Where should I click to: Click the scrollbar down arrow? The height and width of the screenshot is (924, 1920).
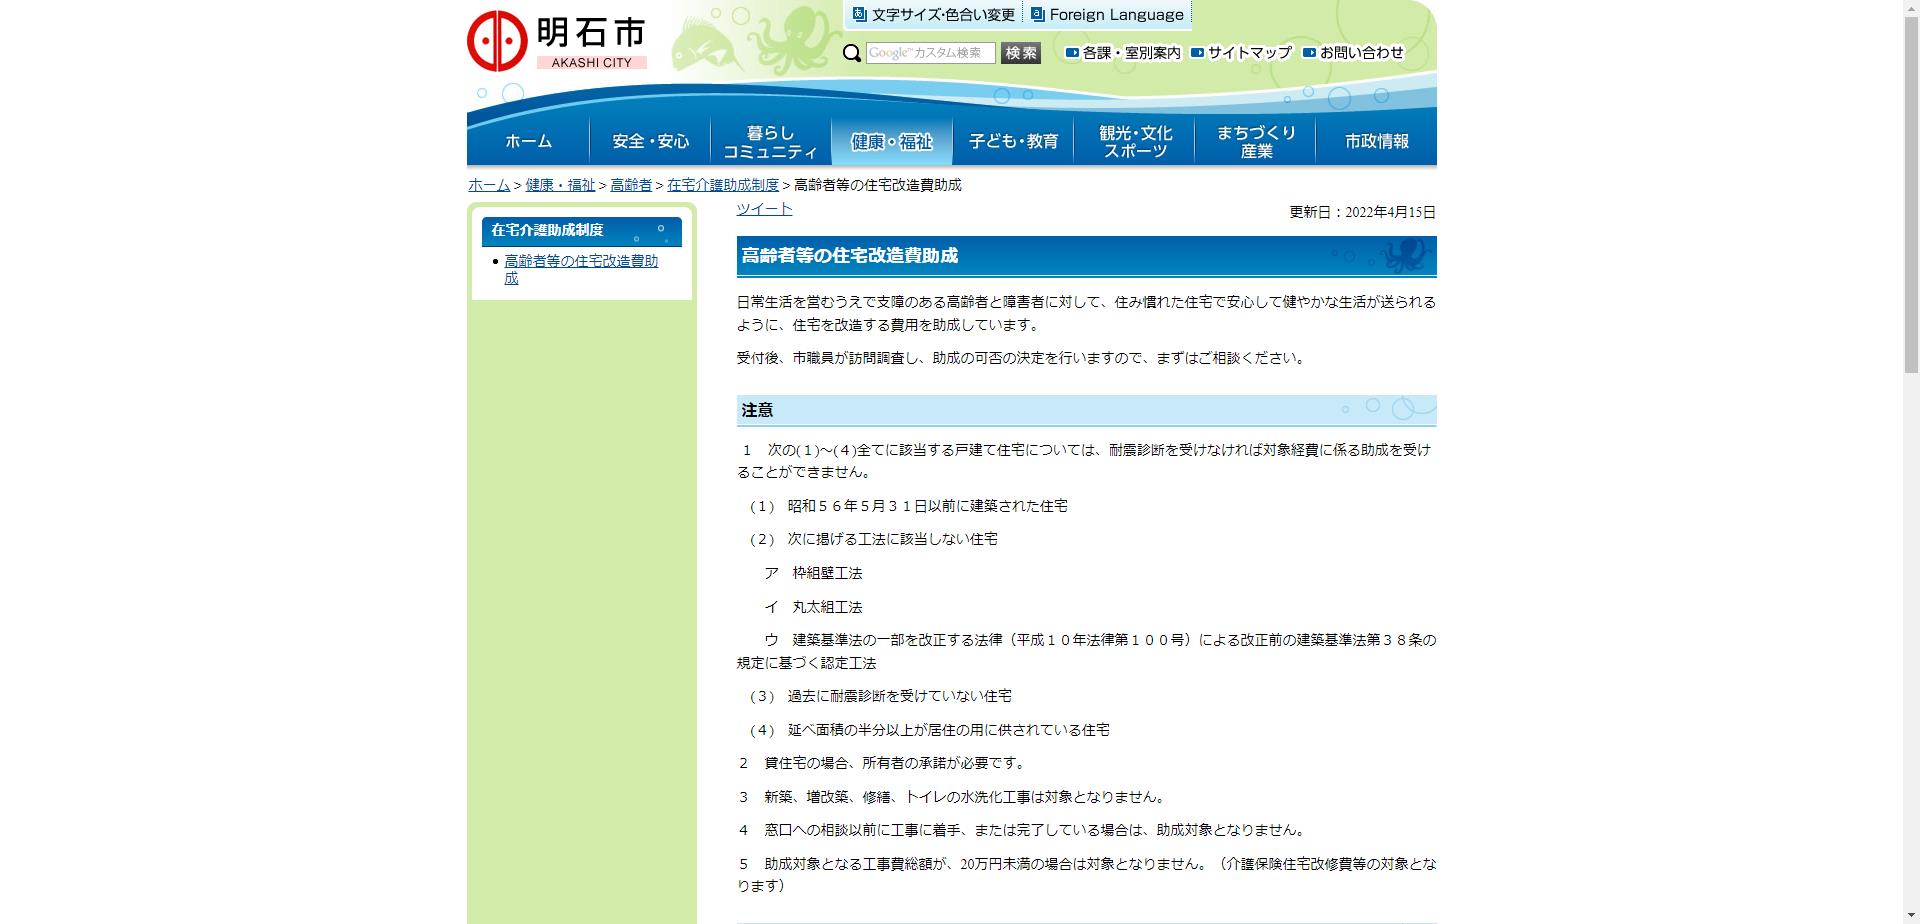point(1911,917)
